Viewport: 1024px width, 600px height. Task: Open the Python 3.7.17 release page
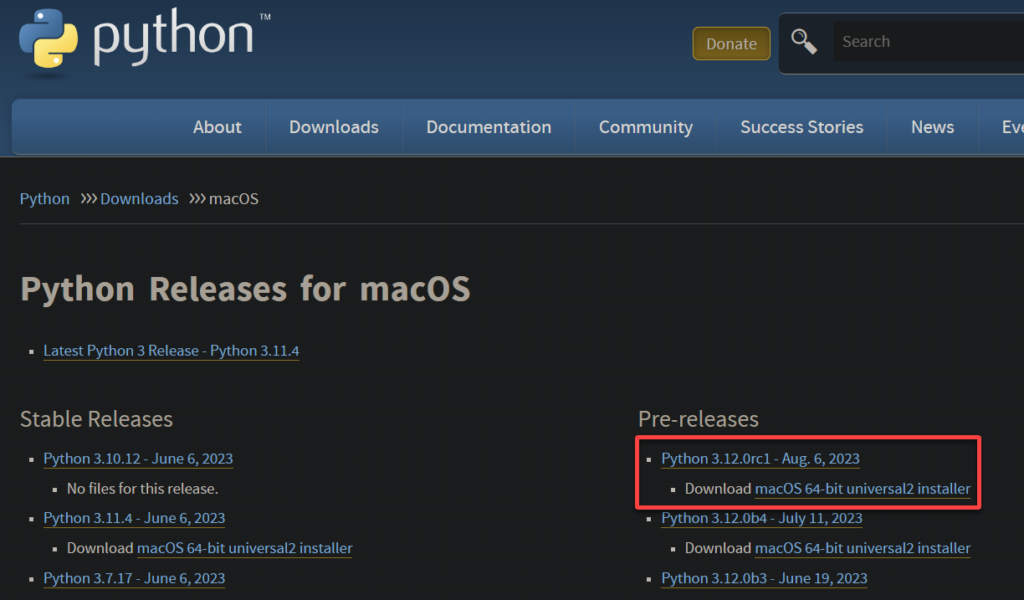point(133,578)
